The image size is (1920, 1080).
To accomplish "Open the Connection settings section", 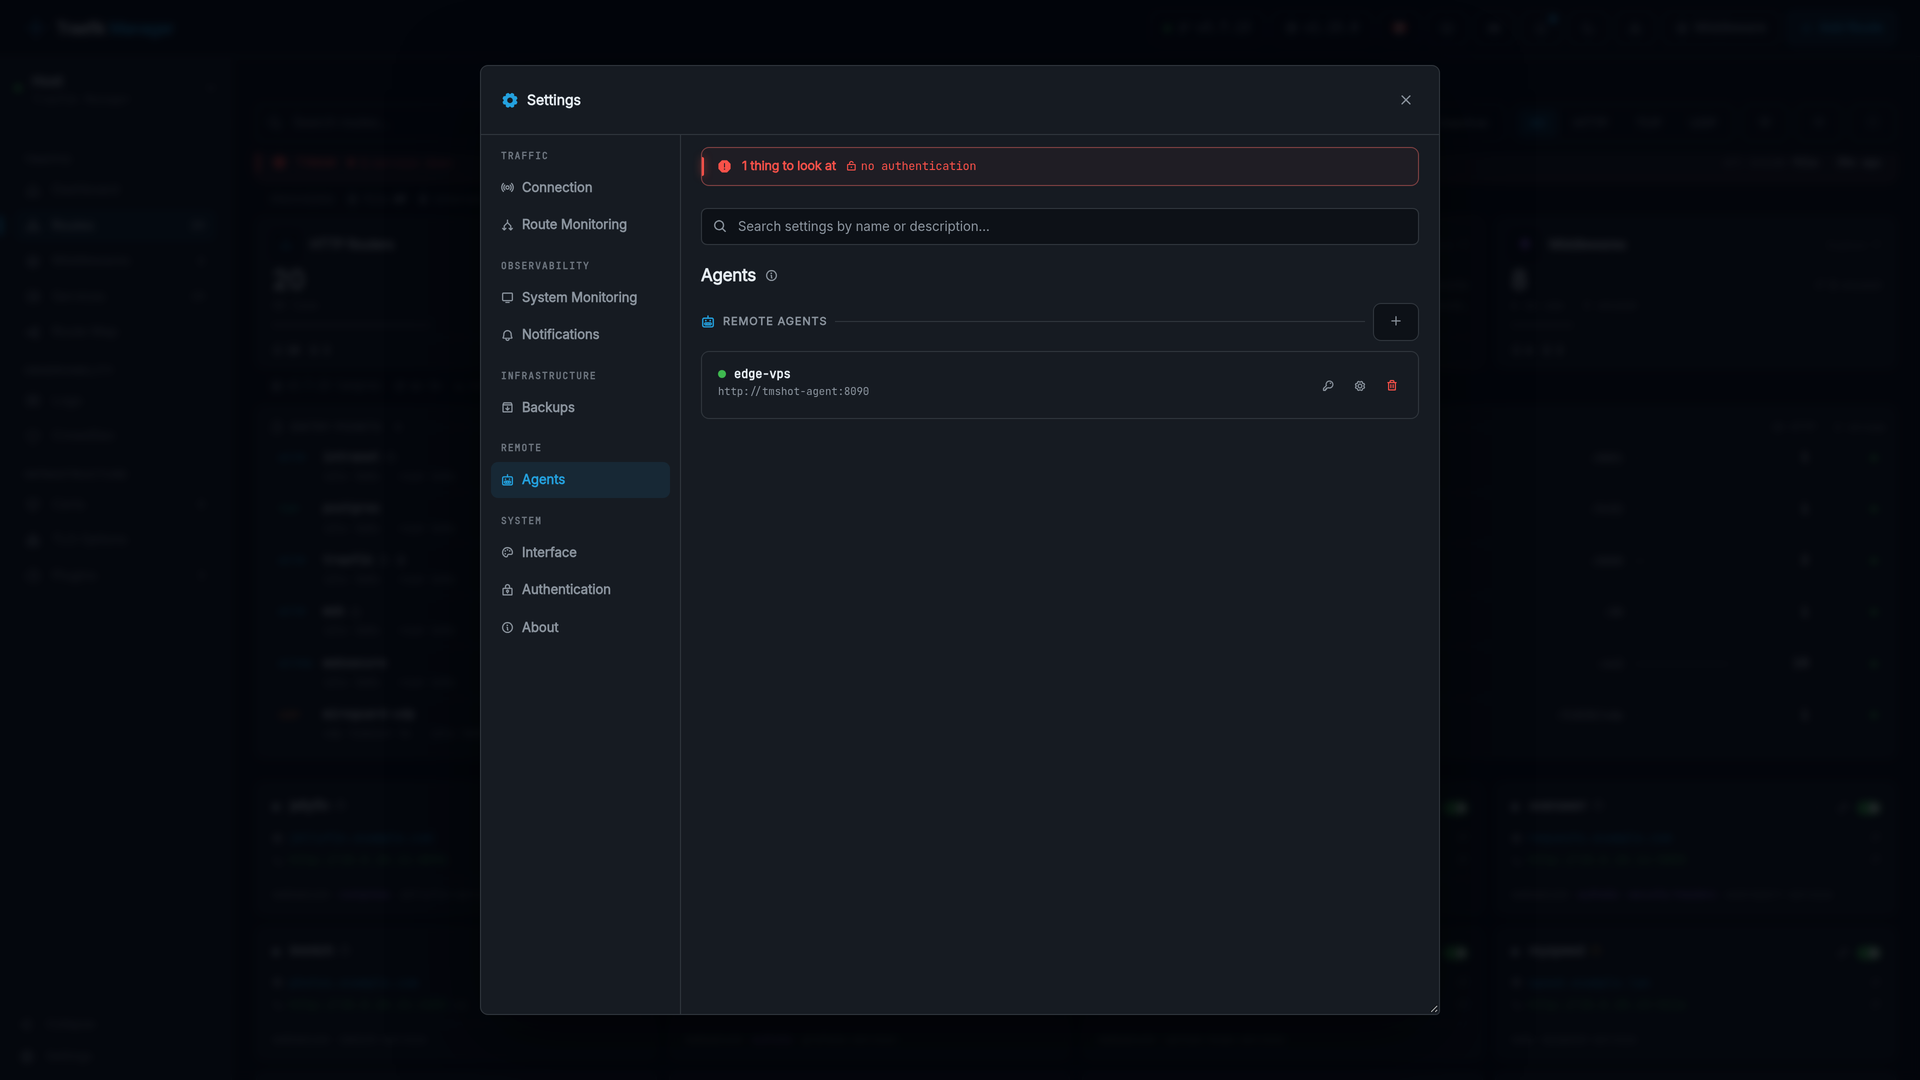I will [580, 188].
